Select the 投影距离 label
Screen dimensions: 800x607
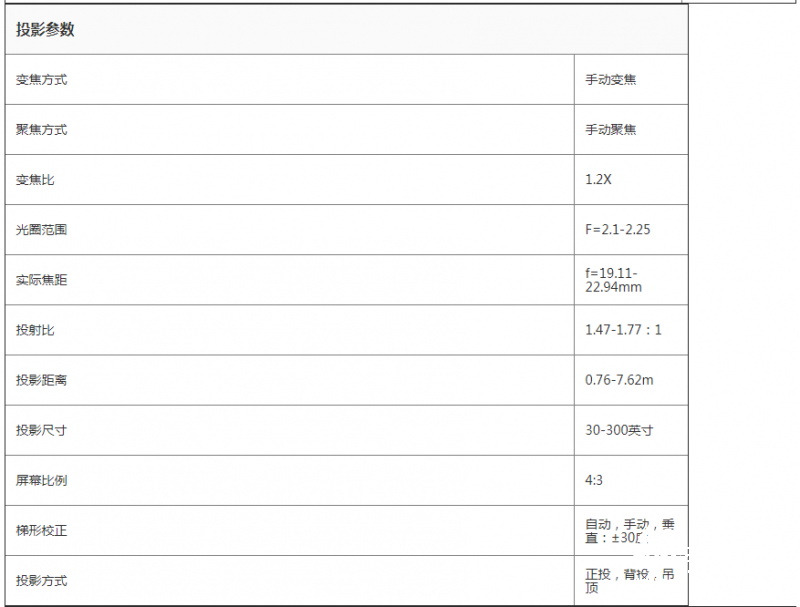click(41, 380)
